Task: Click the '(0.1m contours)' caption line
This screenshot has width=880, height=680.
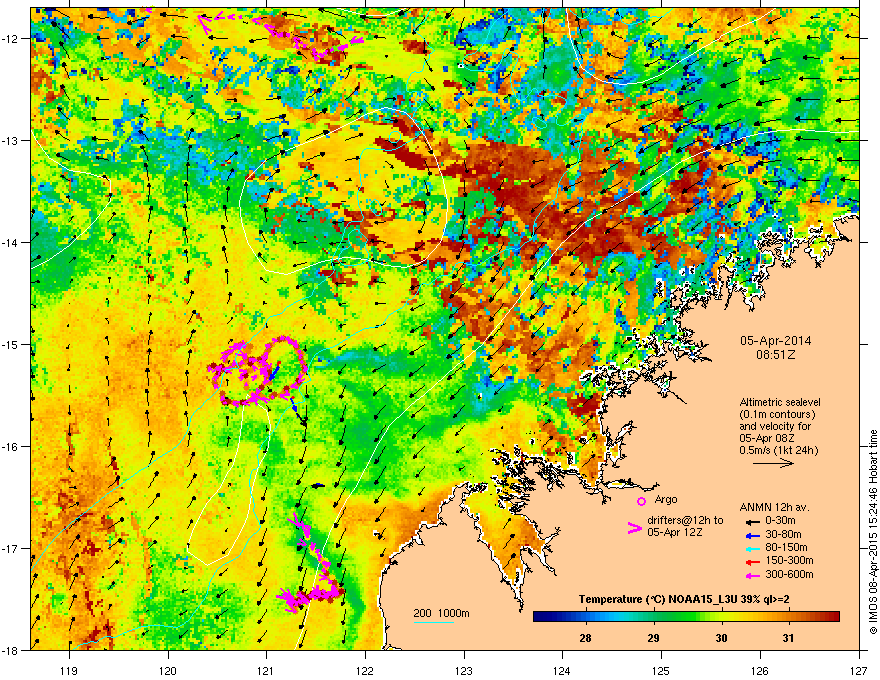Action: (x=777, y=415)
